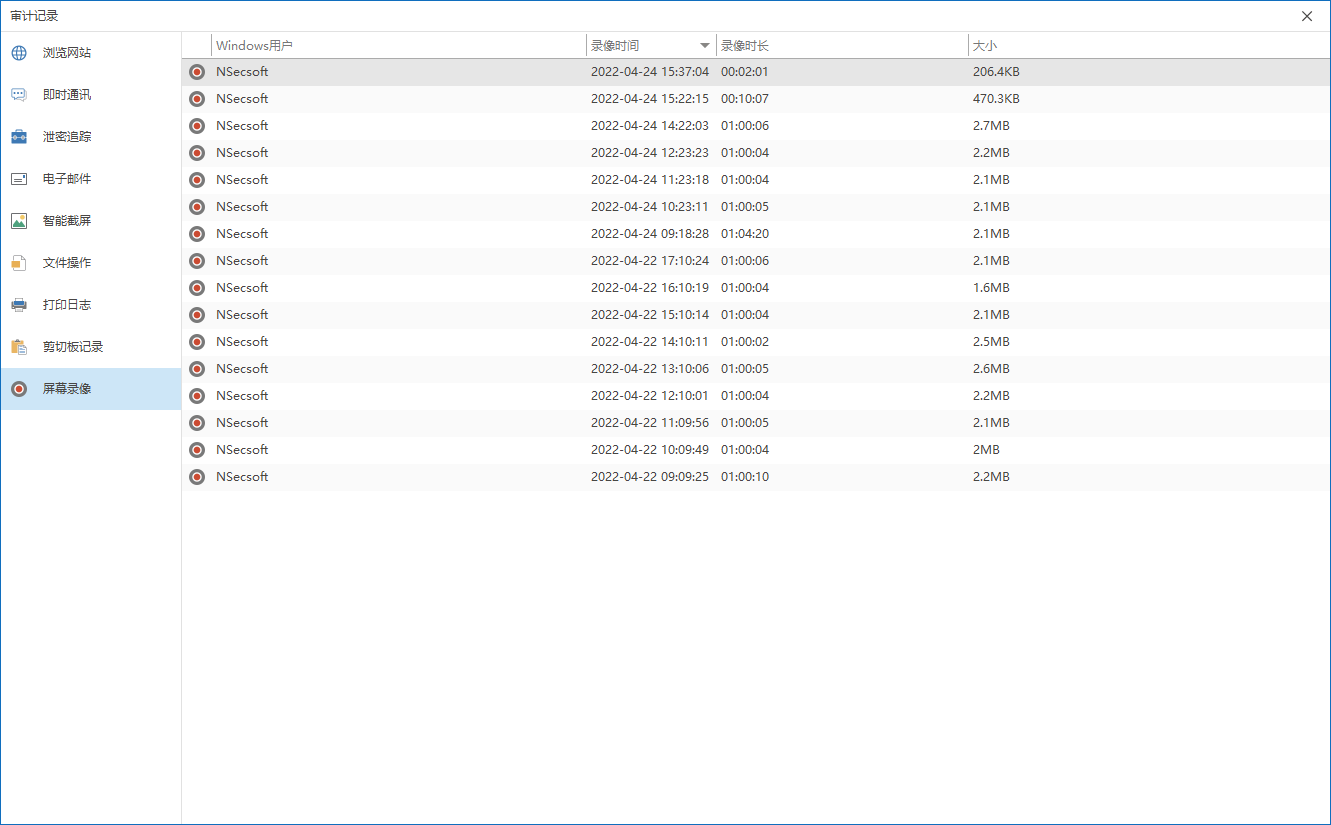Sort by Windows用户 column header
Viewport: 1331px width, 825px height.
coord(399,46)
